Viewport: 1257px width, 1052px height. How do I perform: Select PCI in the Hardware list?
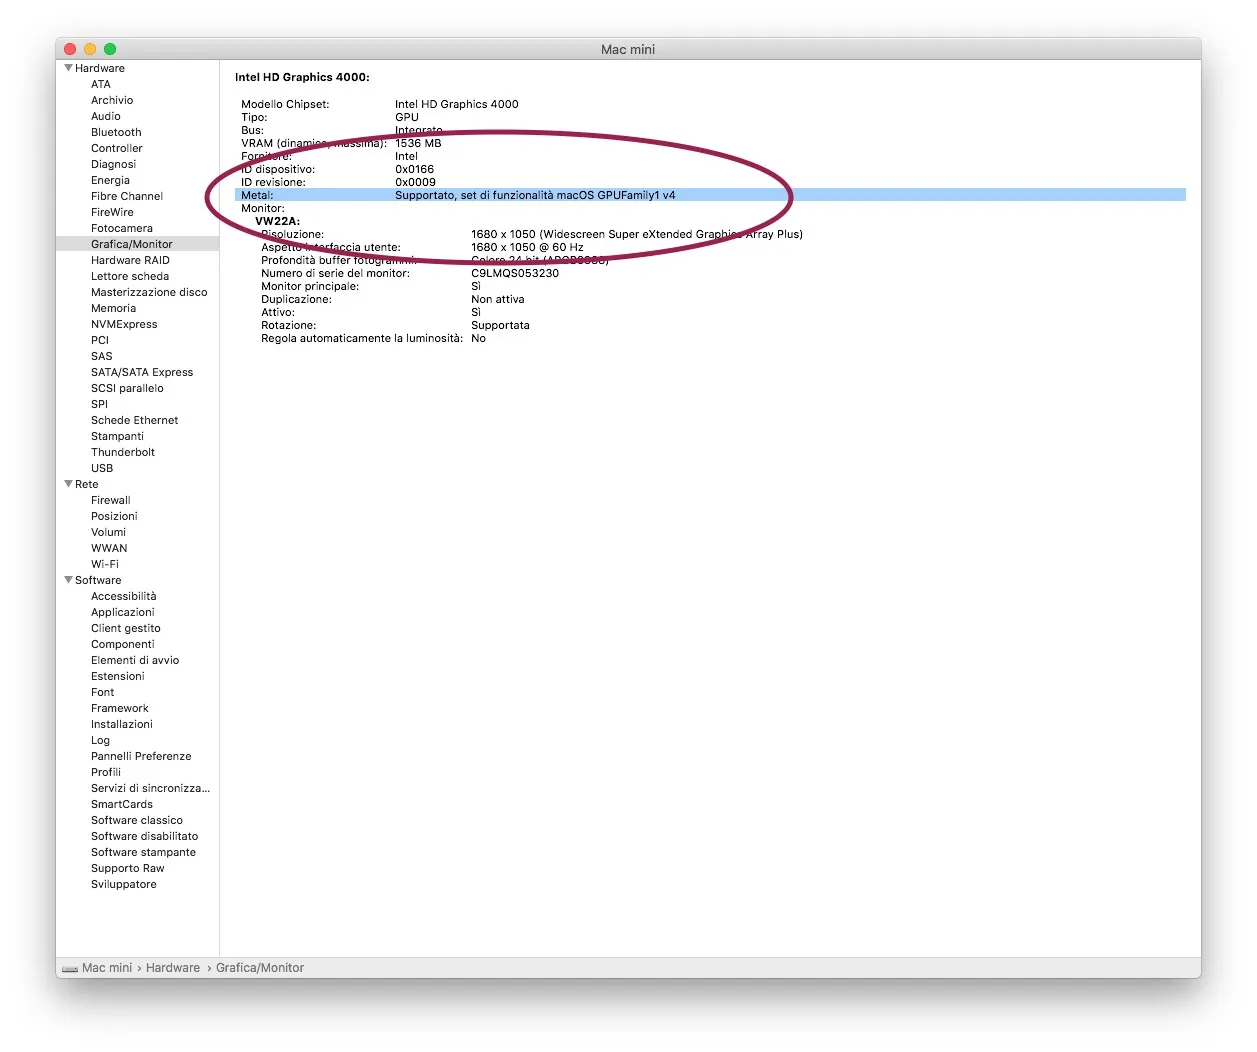(99, 340)
